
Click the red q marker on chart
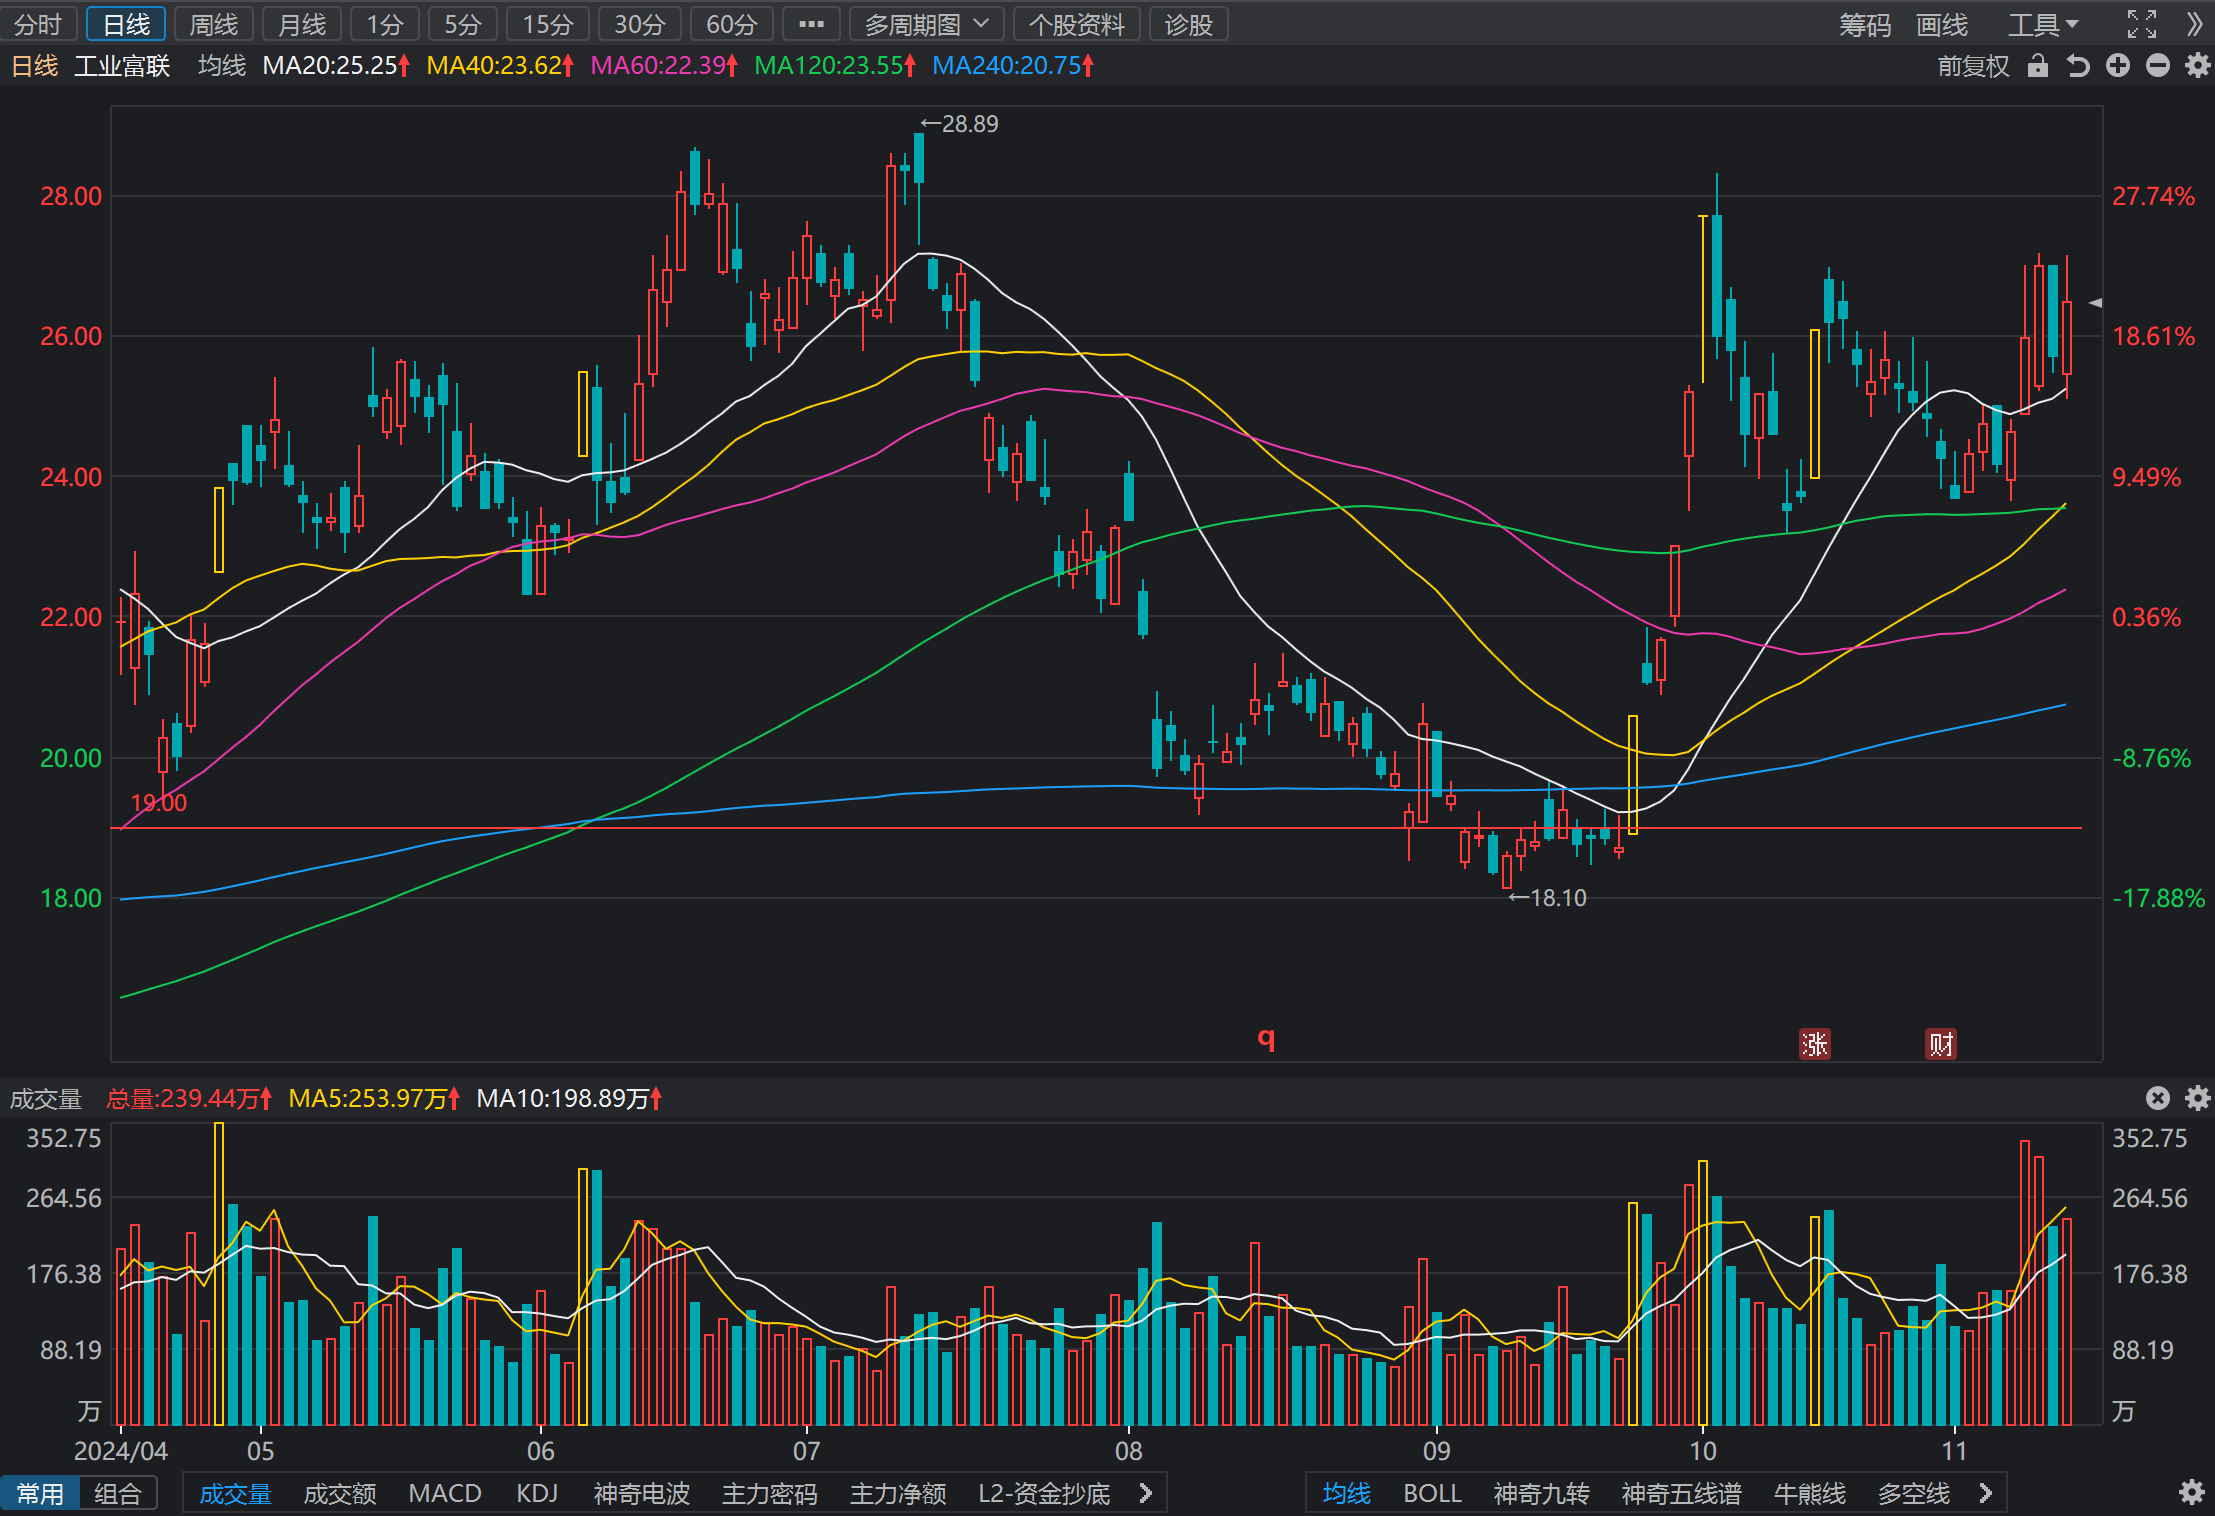point(1266,1038)
